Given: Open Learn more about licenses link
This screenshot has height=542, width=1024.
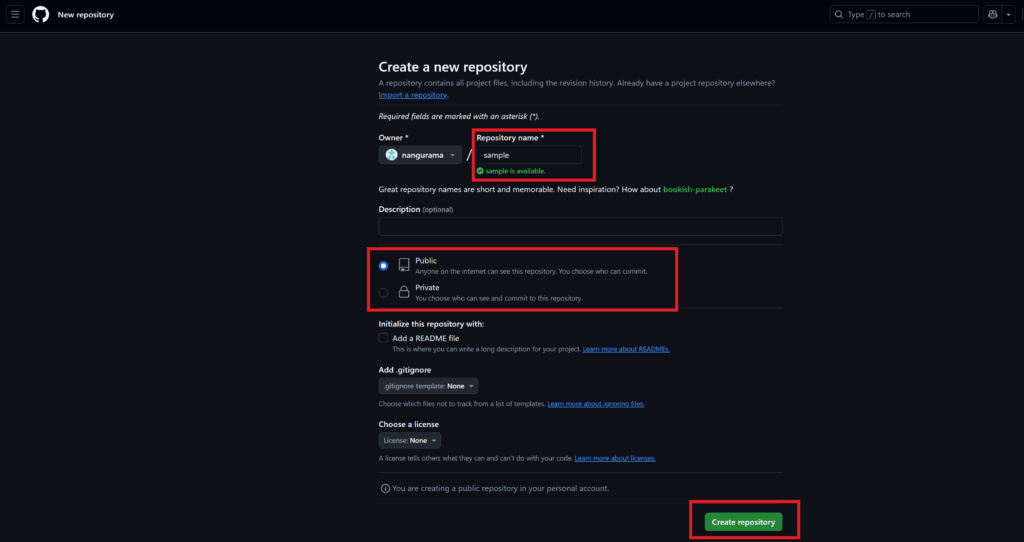Looking at the screenshot, I should coord(615,458).
